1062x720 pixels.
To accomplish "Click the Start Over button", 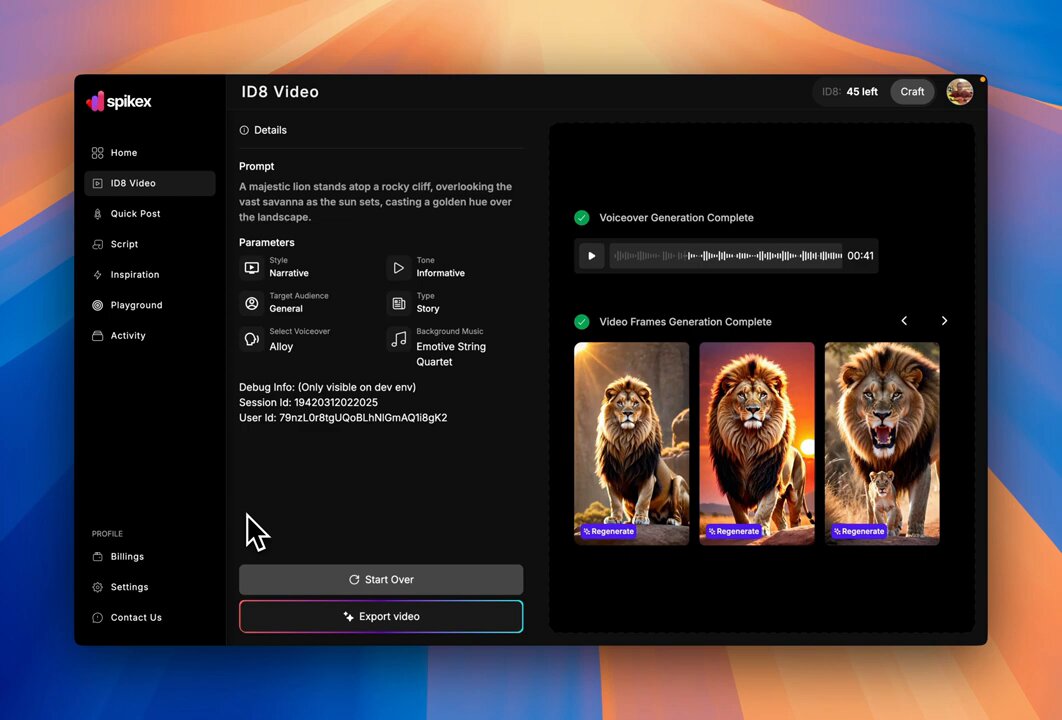I will (x=381, y=580).
